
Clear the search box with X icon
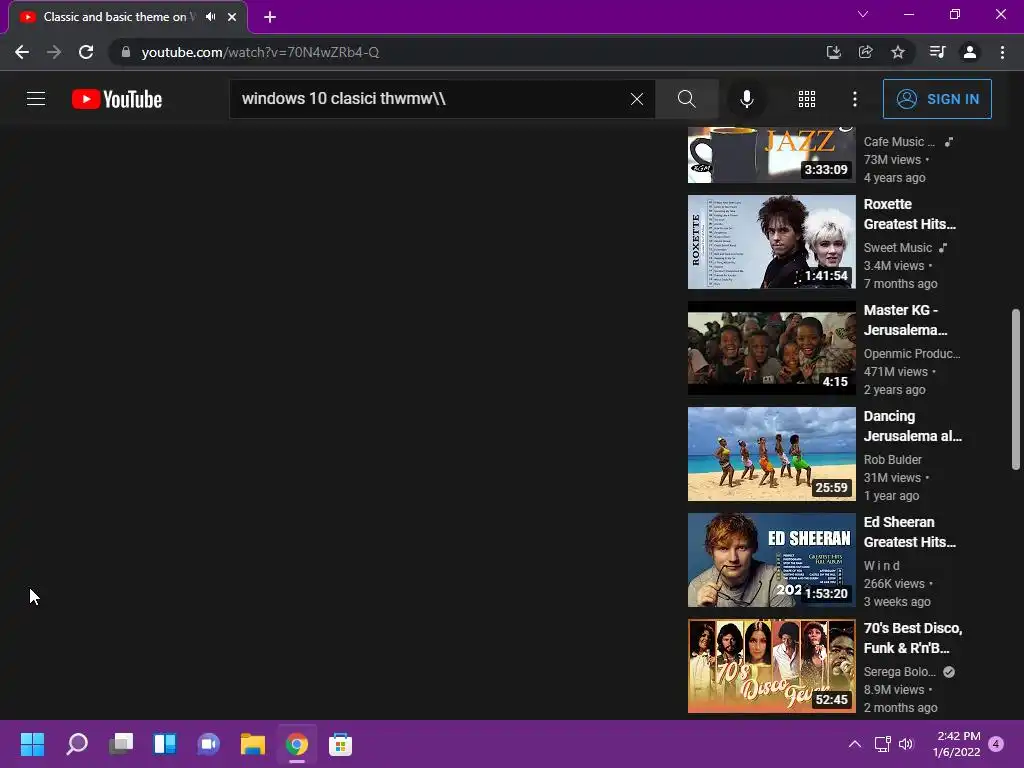[x=637, y=99]
